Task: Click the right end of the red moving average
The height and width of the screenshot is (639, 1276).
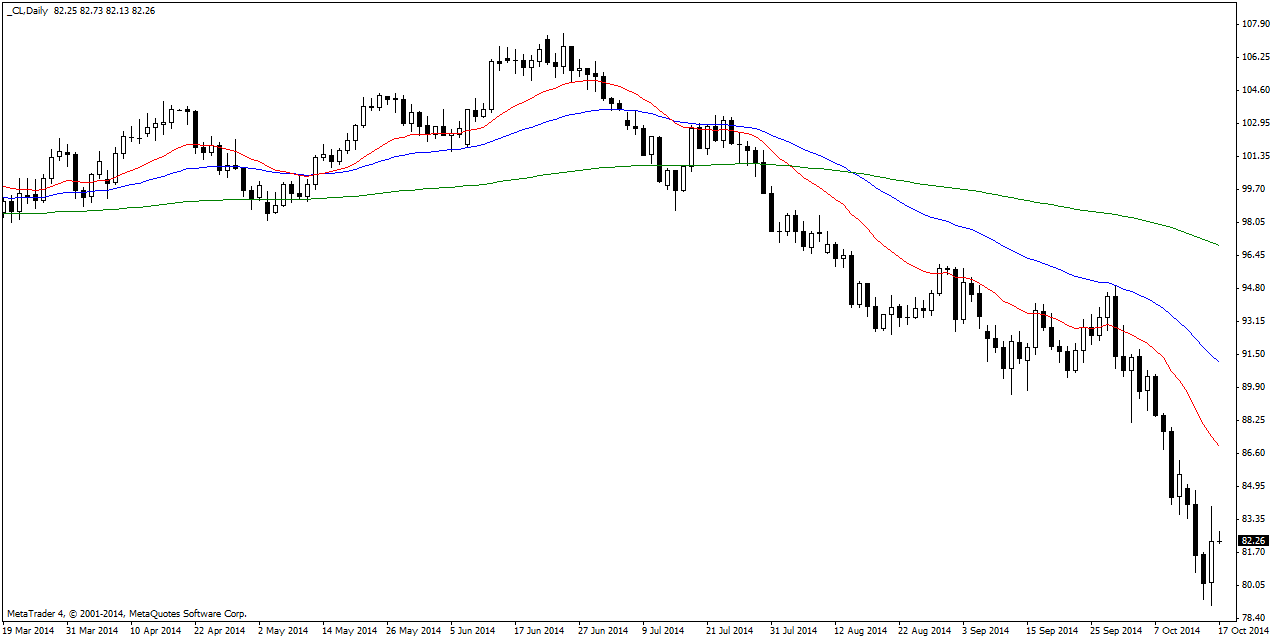Action: point(1217,445)
